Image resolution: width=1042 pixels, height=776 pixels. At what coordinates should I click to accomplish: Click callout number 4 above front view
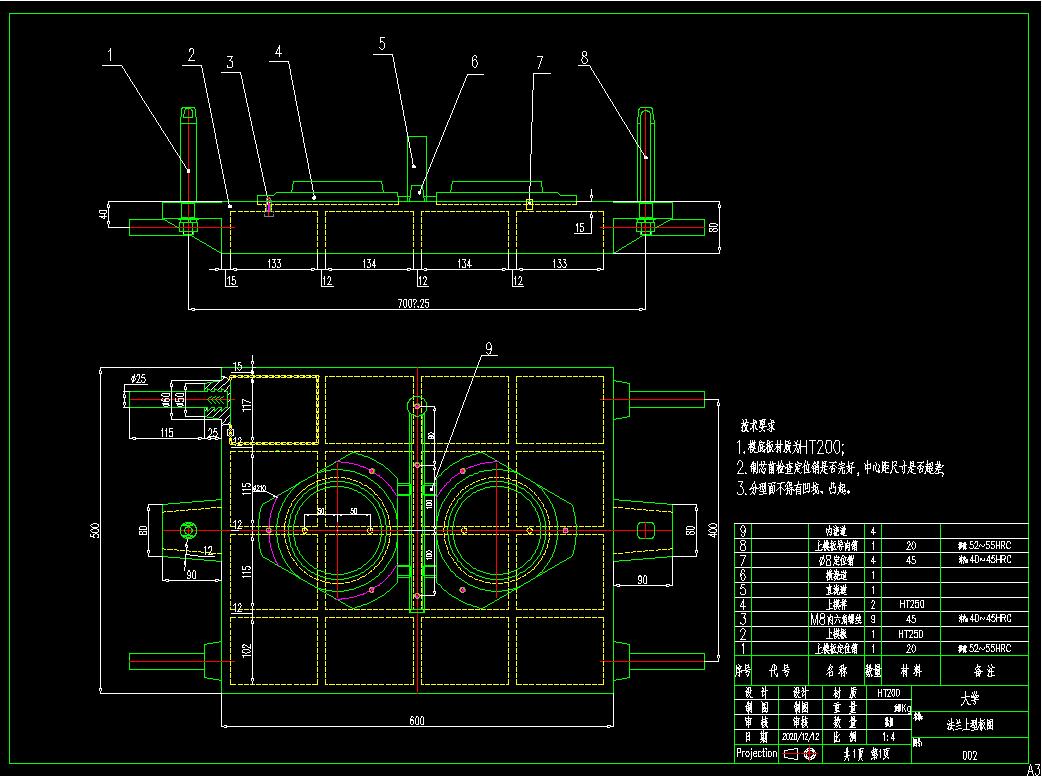coord(278,51)
